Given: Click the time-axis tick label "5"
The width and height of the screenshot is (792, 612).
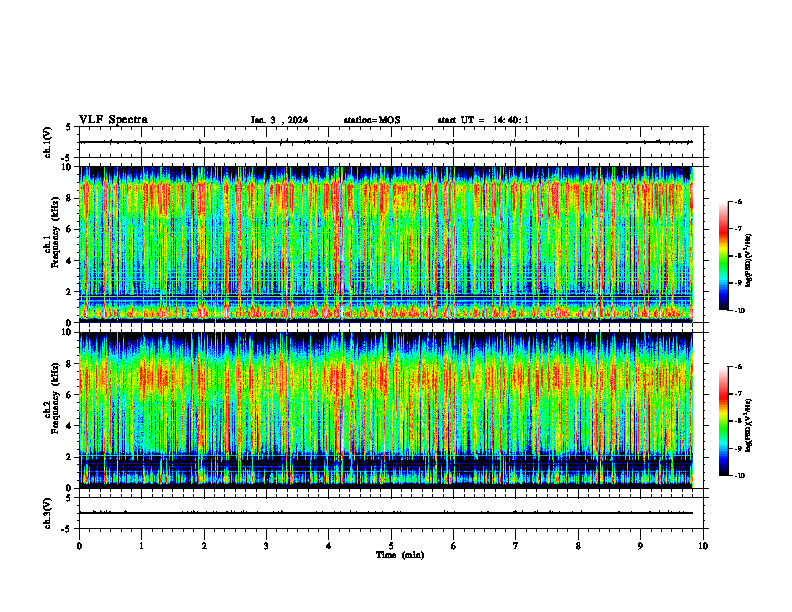Looking at the screenshot, I should point(391,546).
